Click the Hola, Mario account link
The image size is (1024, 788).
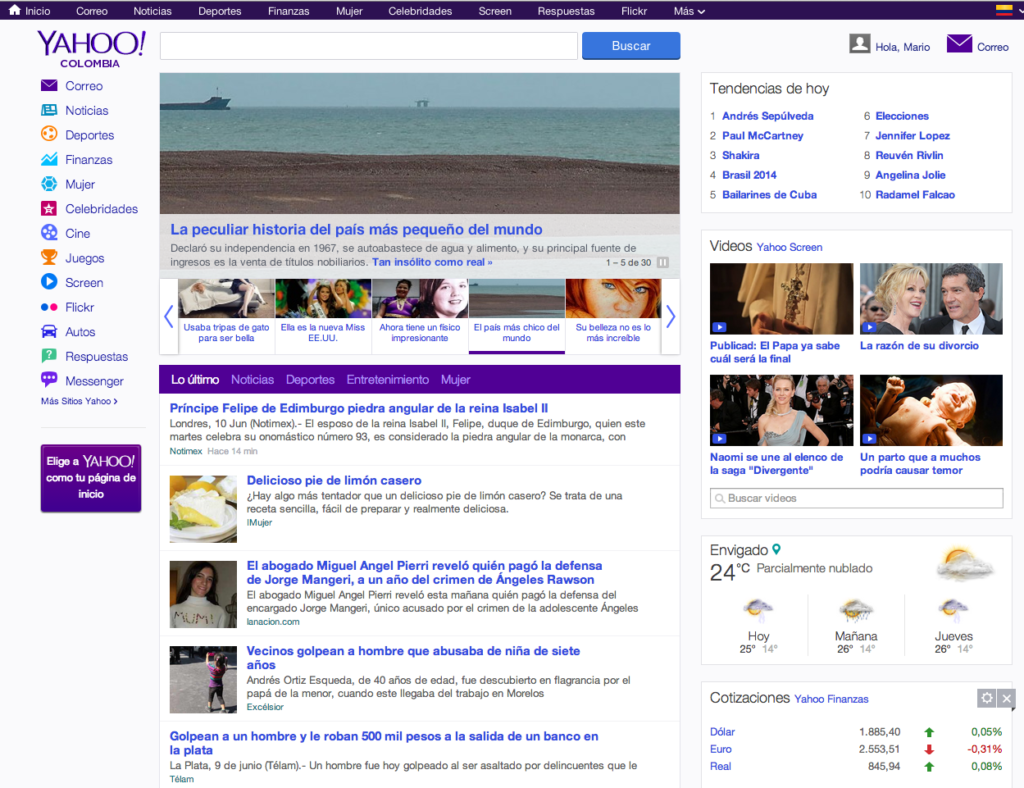pos(903,47)
